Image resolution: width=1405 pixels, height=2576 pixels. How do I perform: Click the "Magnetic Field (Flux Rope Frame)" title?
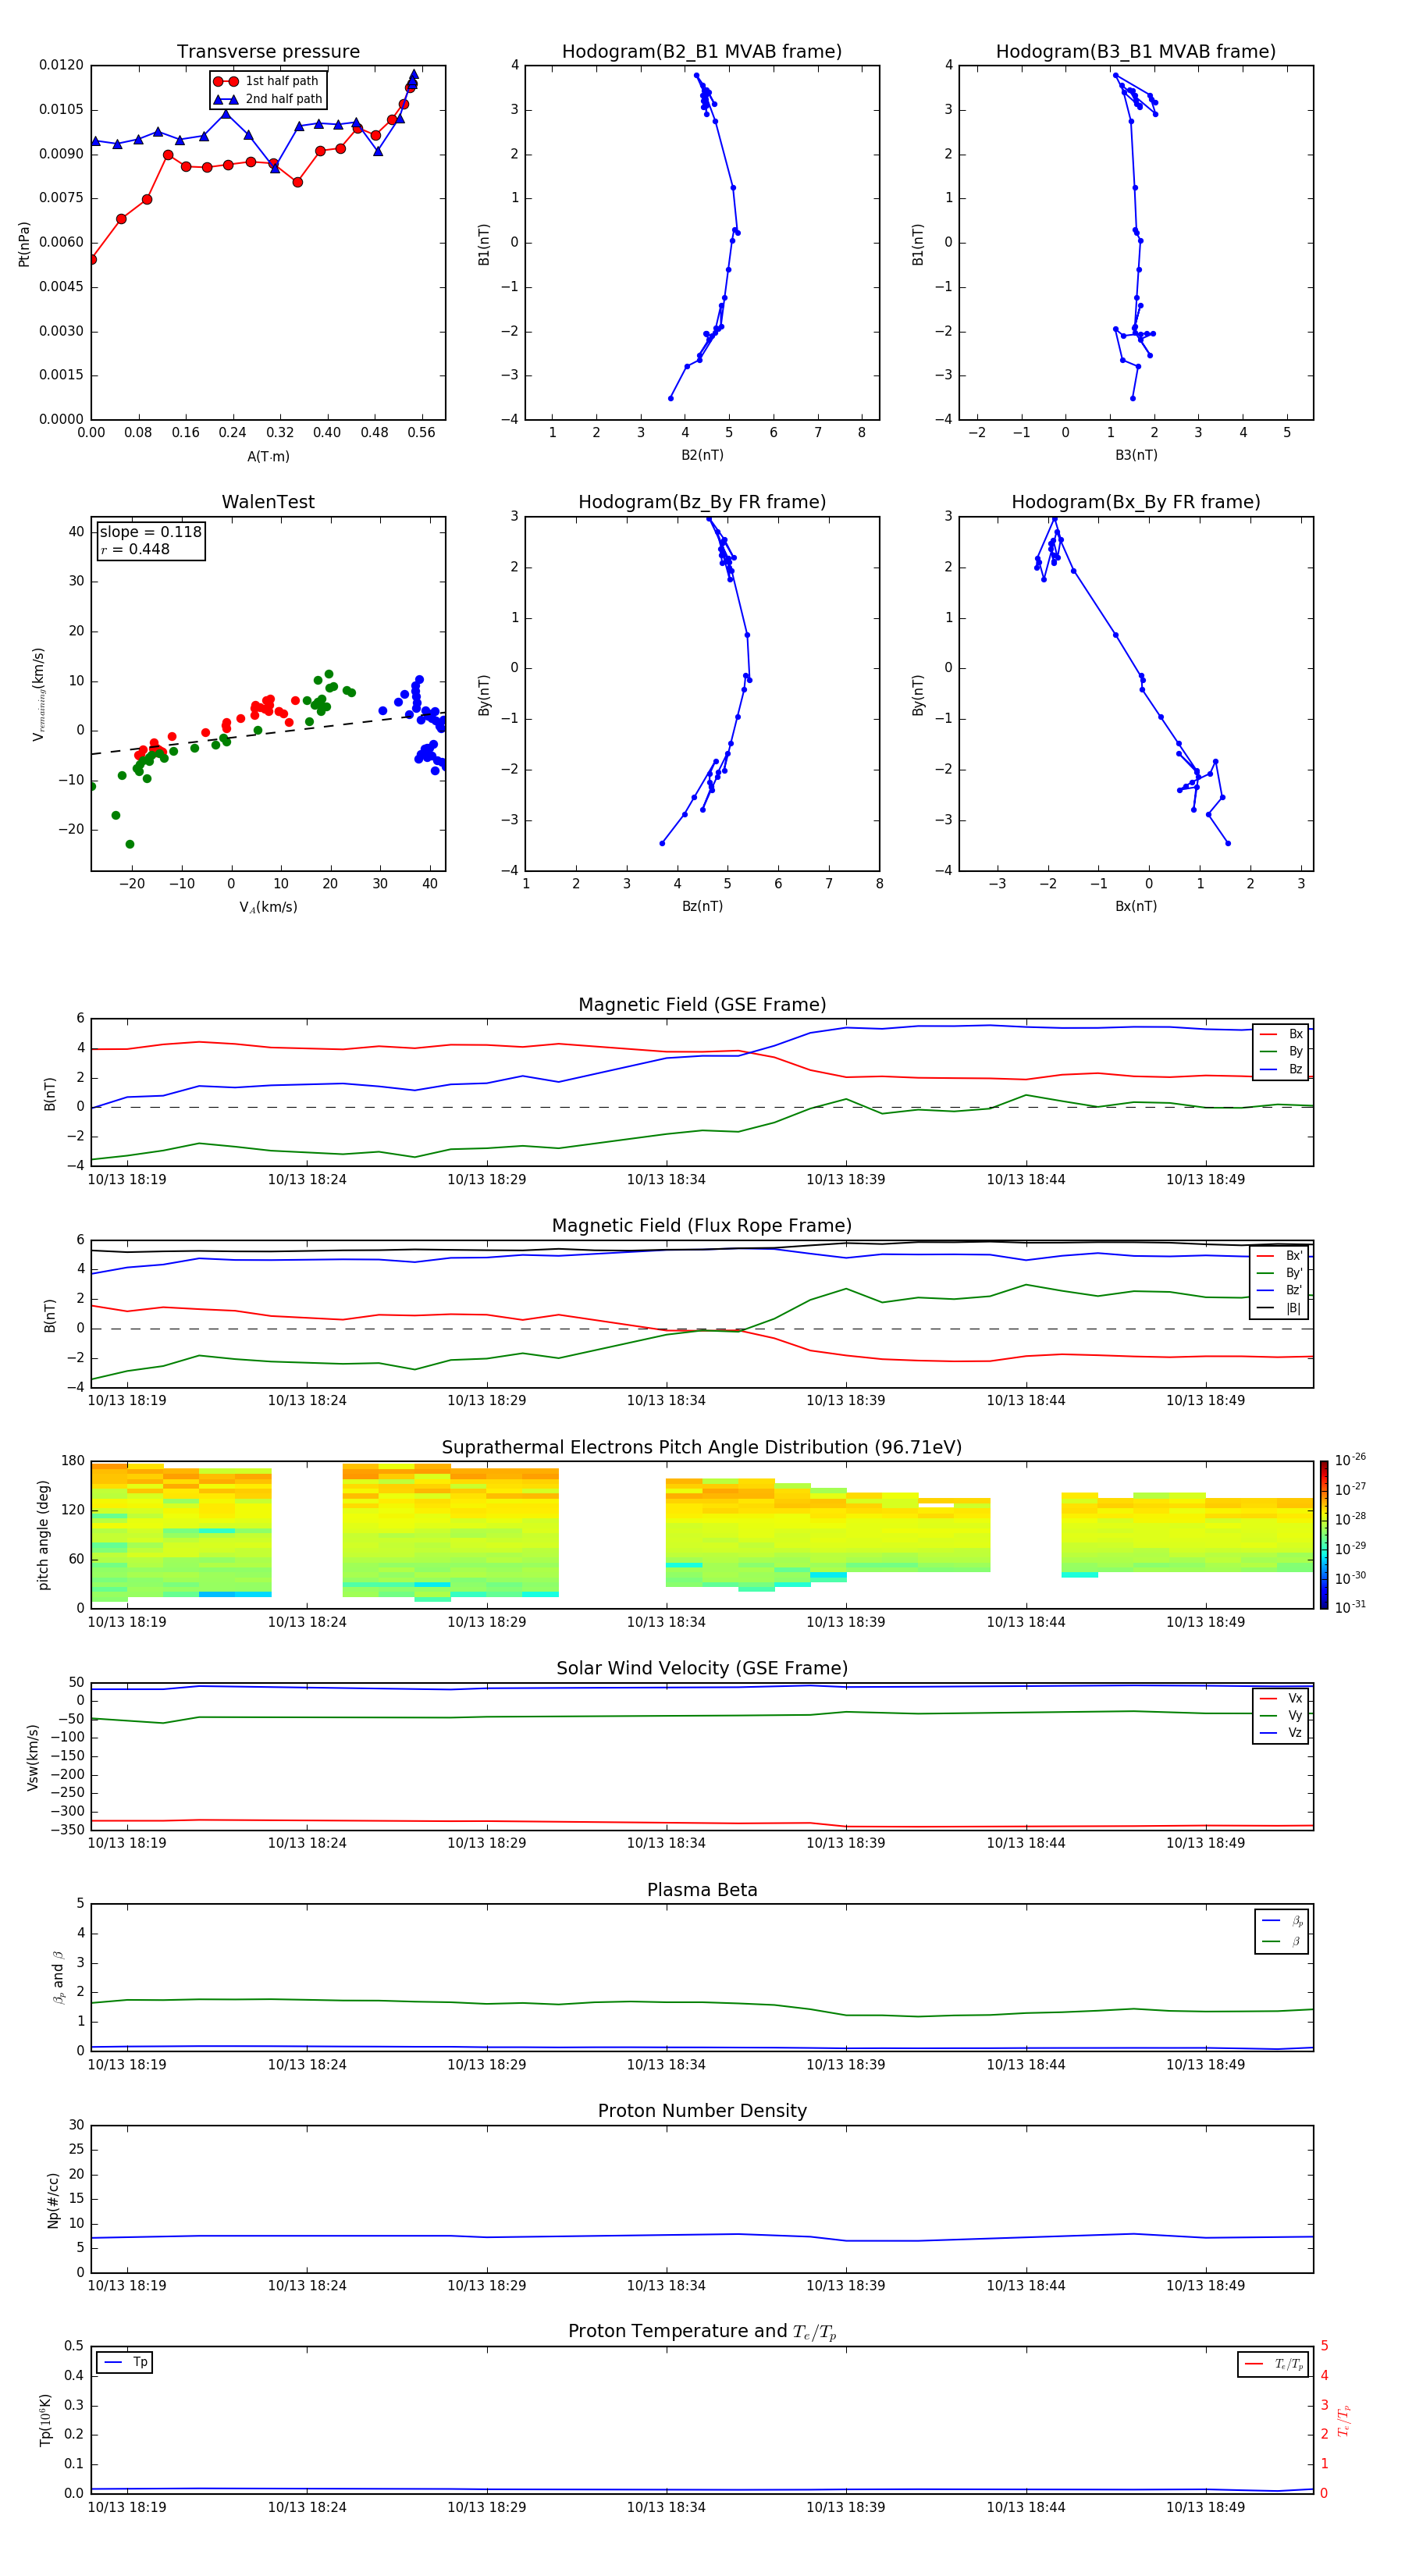pyautogui.click(x=702, y=1226)
